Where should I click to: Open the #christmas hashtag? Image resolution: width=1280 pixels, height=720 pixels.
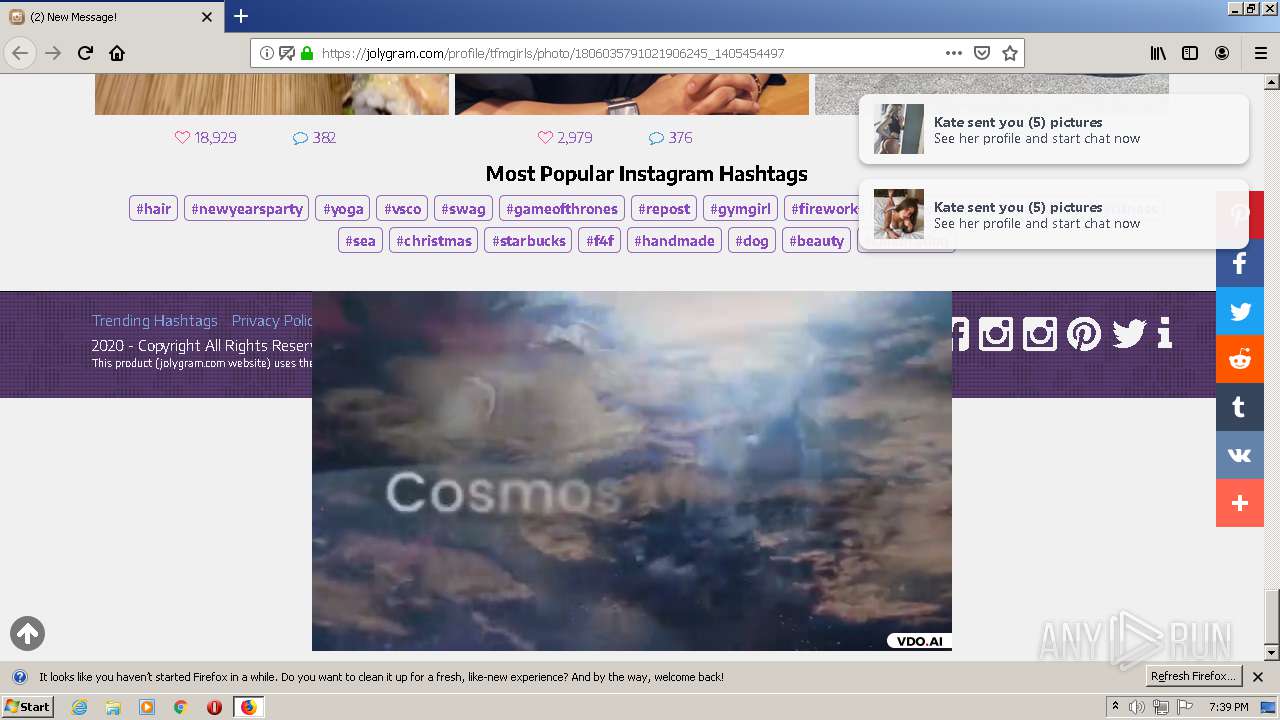pos(434,240)
